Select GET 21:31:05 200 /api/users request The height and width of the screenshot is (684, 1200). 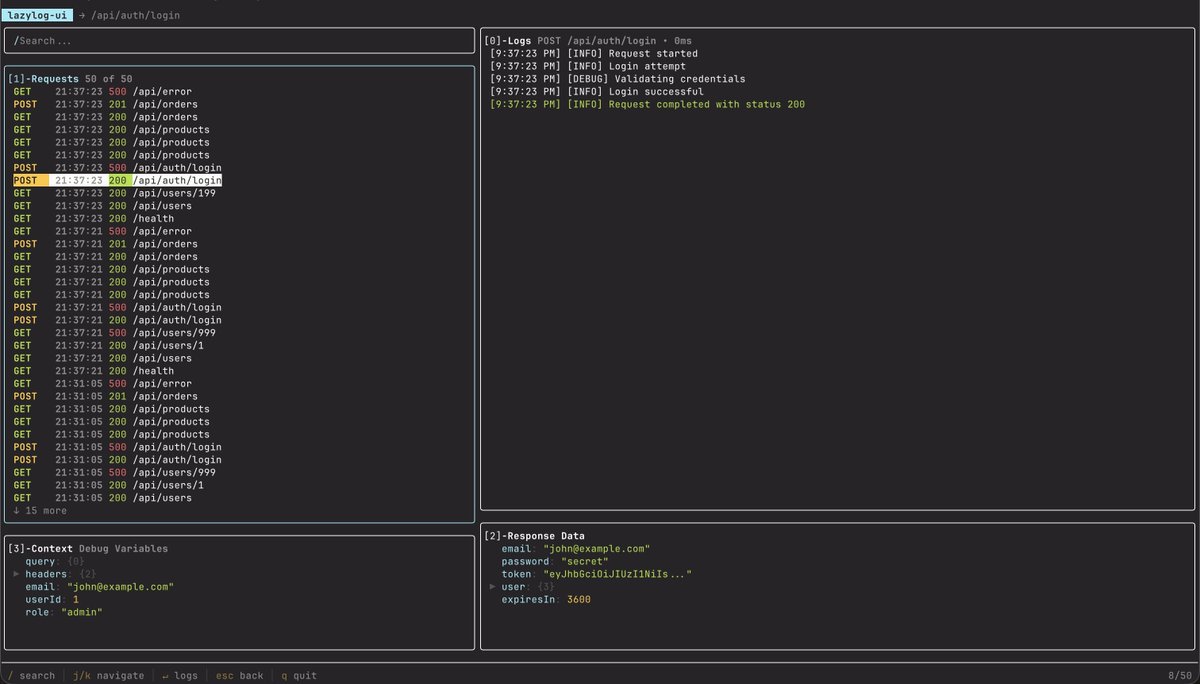click(x=103, y=498)
